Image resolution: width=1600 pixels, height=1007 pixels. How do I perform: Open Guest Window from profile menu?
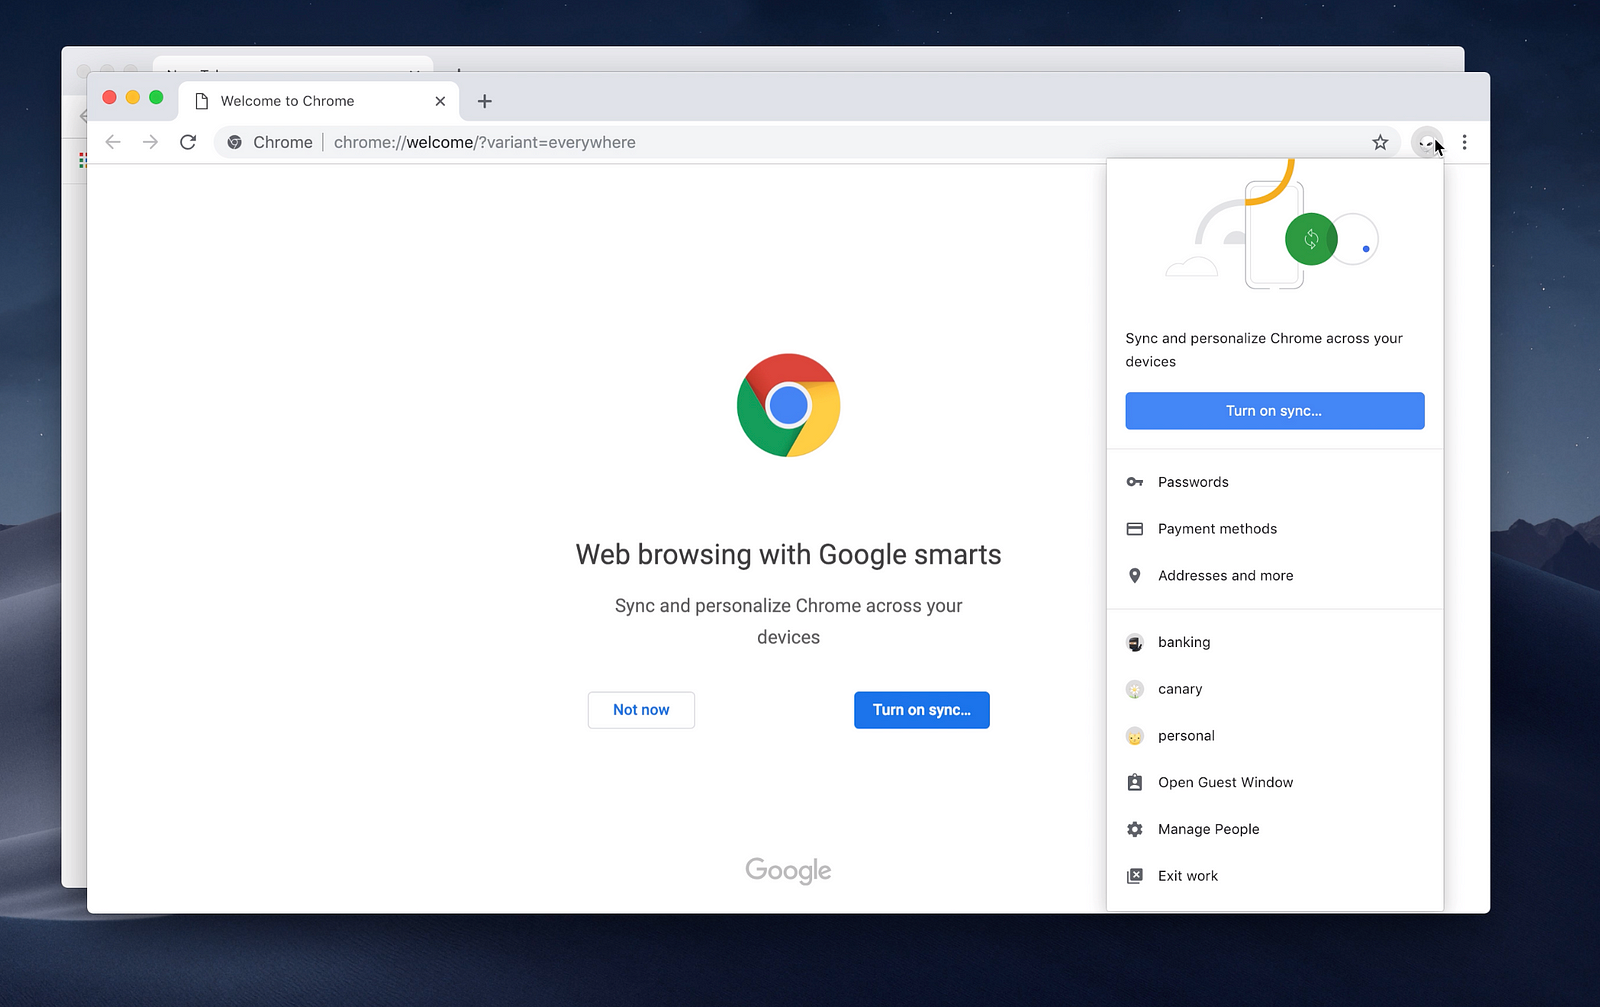pos(1275,782)
